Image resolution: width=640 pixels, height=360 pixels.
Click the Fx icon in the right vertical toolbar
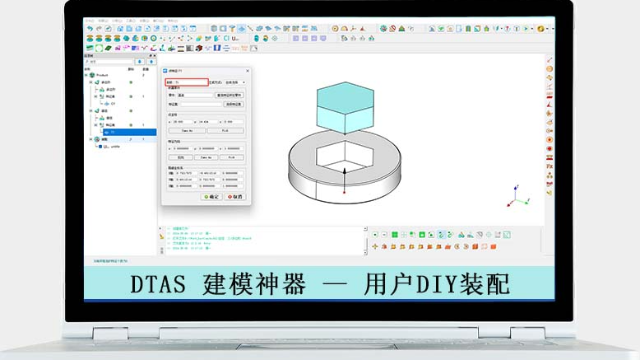pos(549,167)
